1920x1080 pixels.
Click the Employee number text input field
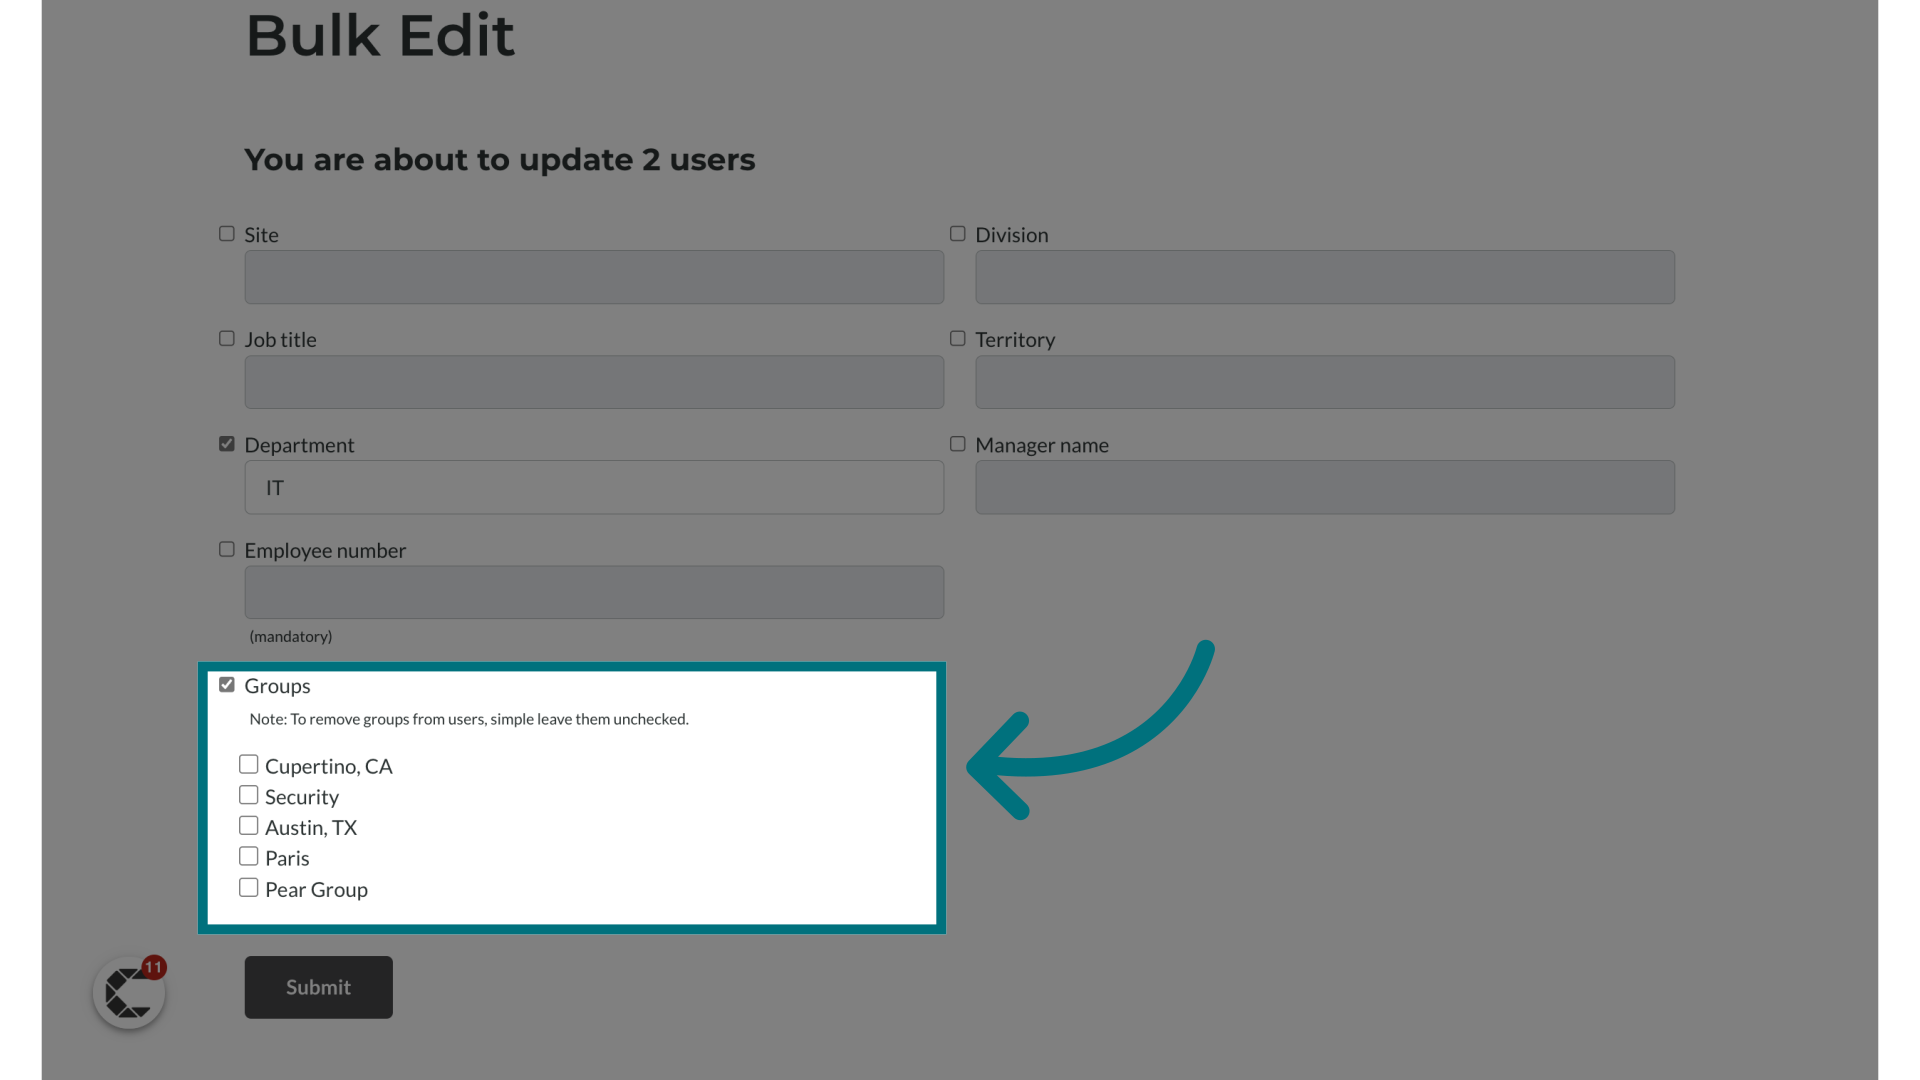tap(593, 592)
